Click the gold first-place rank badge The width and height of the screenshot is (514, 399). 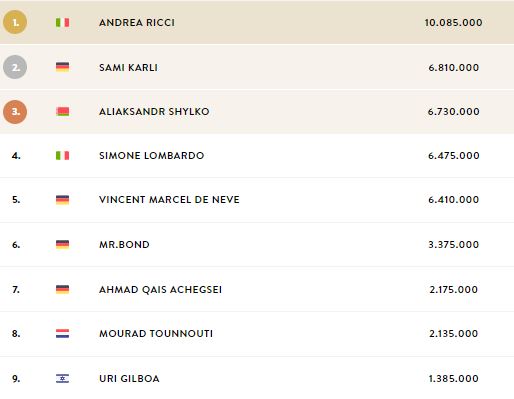(15, 22)
